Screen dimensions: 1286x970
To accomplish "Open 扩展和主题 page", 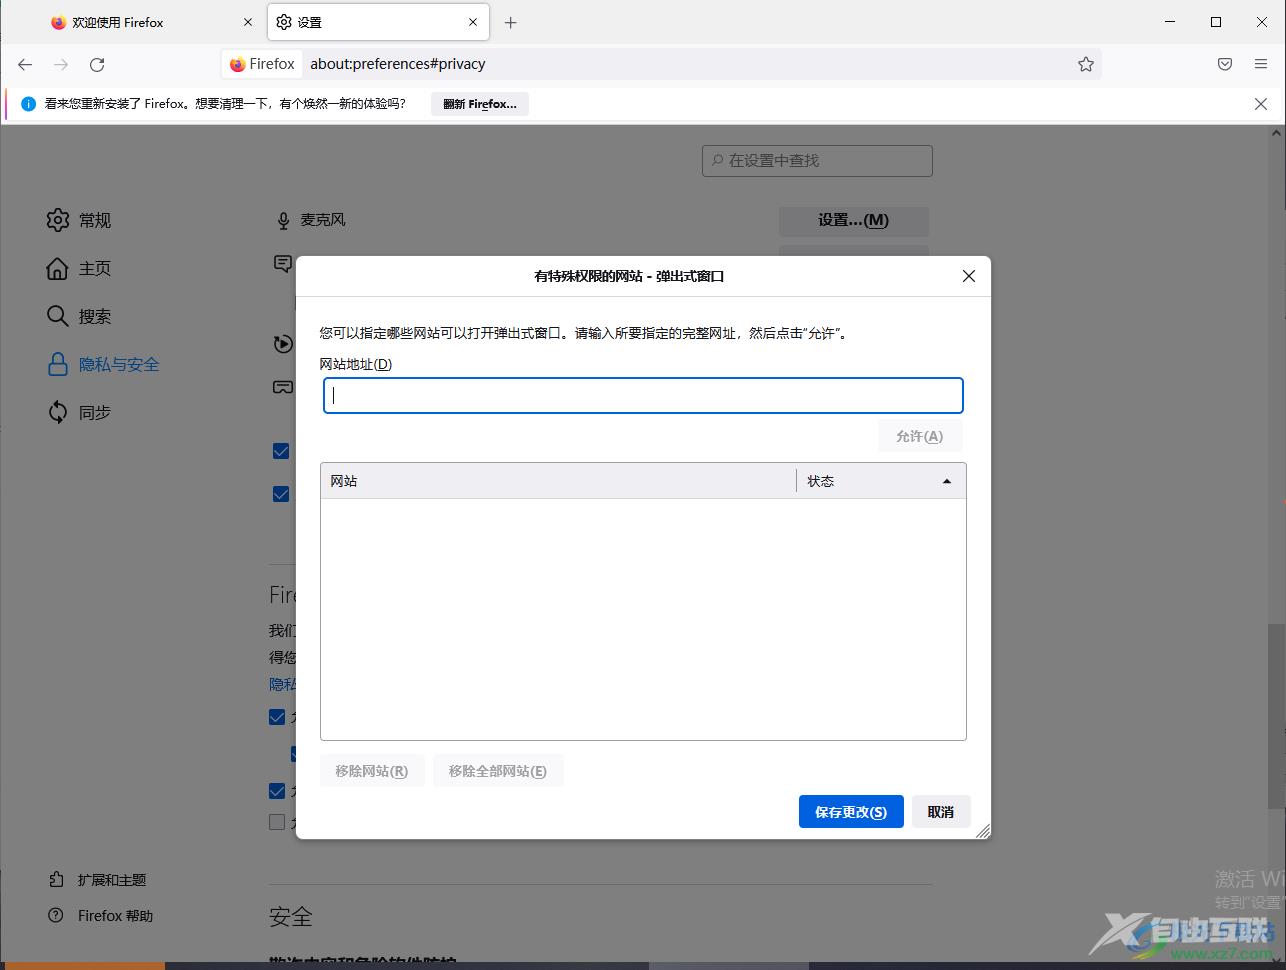I will (97, 880).
